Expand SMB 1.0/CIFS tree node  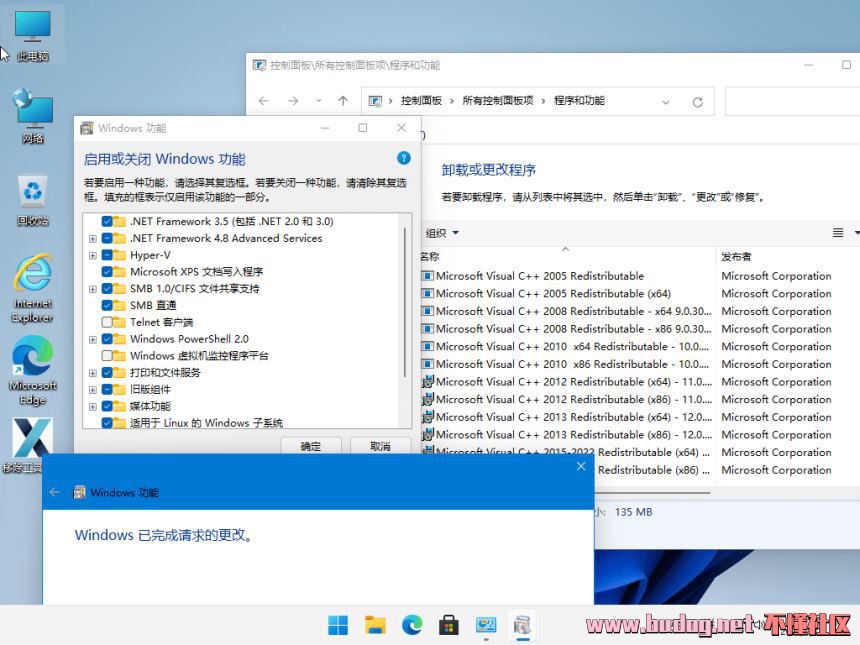pyautogui.click(x=93, y=289)
